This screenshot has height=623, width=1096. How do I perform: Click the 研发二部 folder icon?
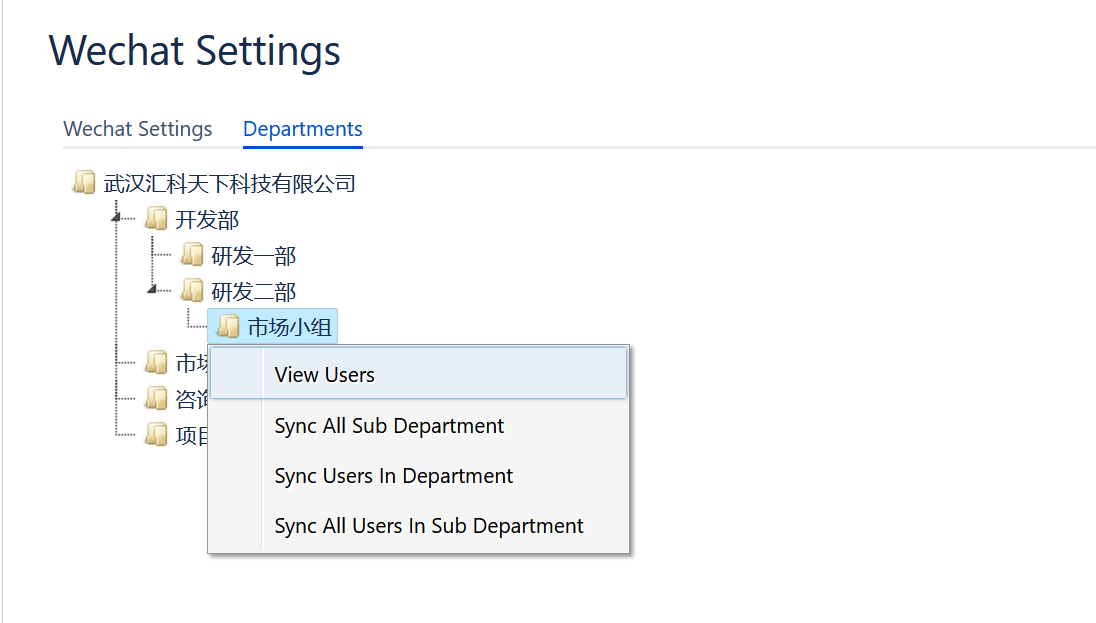click(x=192, y=291)
